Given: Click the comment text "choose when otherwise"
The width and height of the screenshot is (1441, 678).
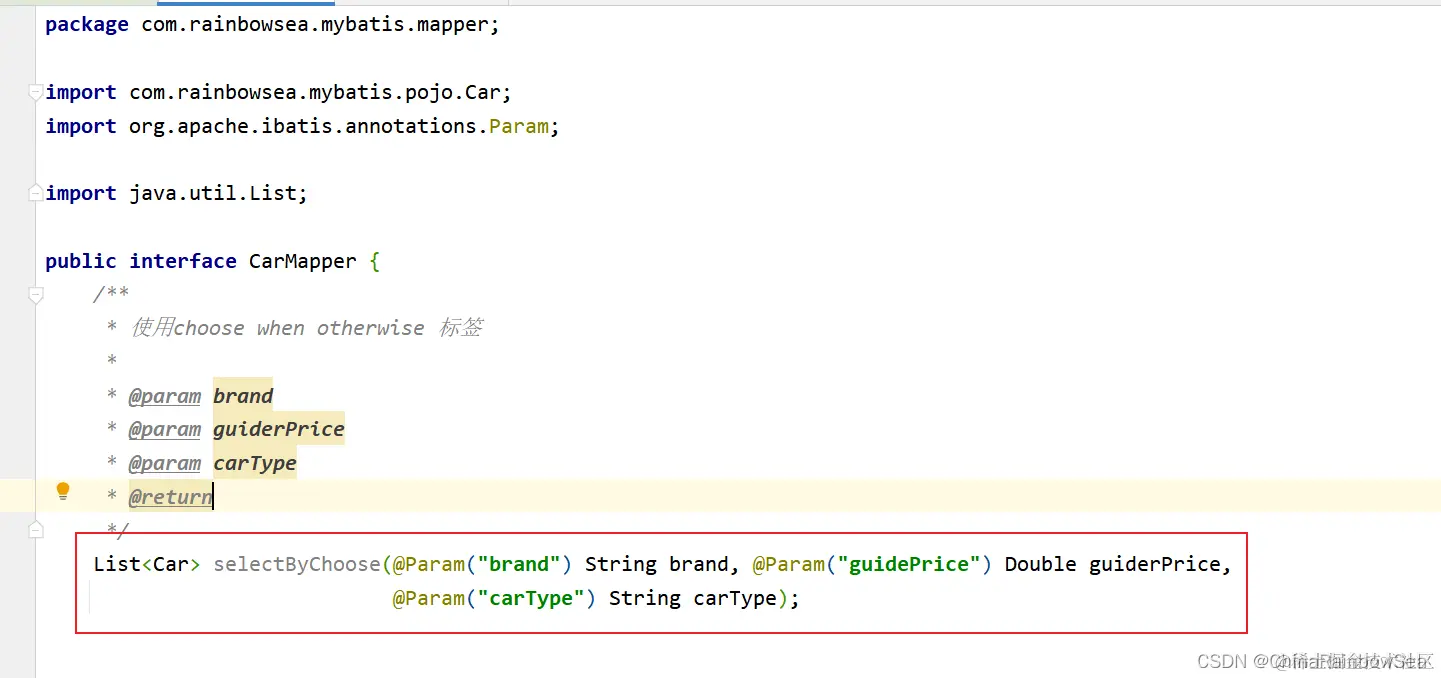Looking at the screenshot, I should pyautogui.click(x=299, y=328).
